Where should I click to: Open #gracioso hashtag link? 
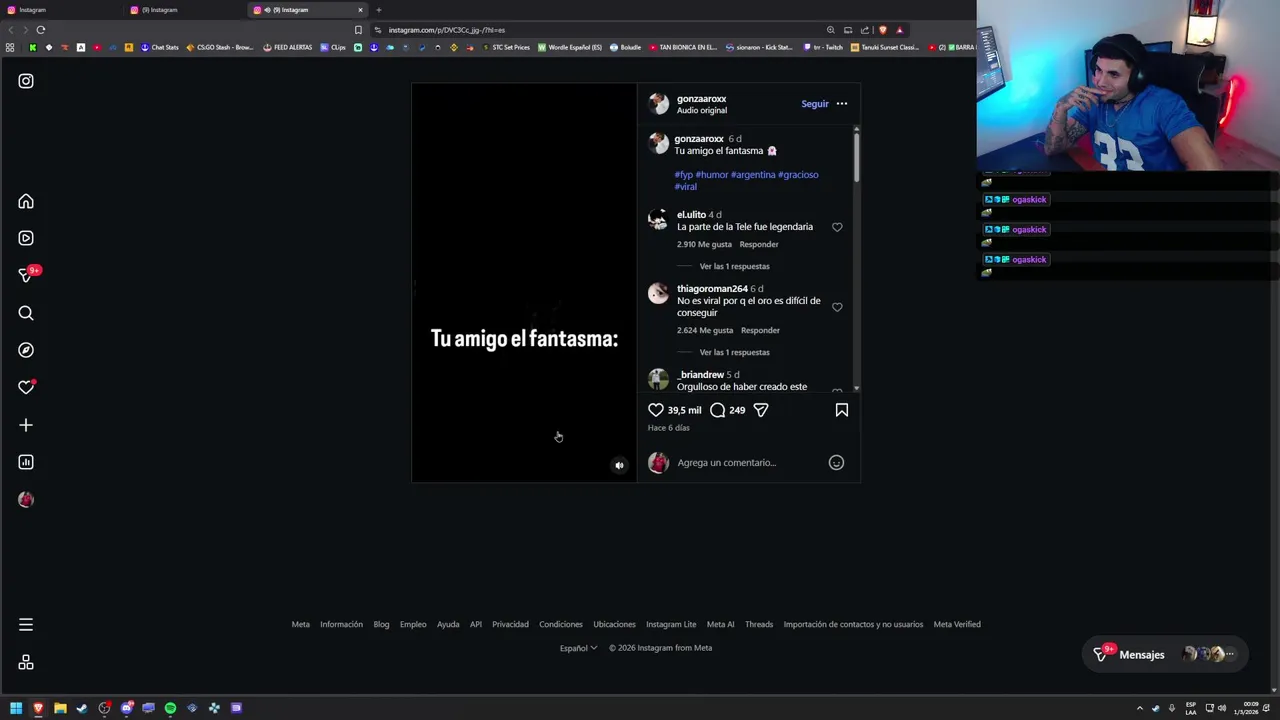(x=798, y=175)
